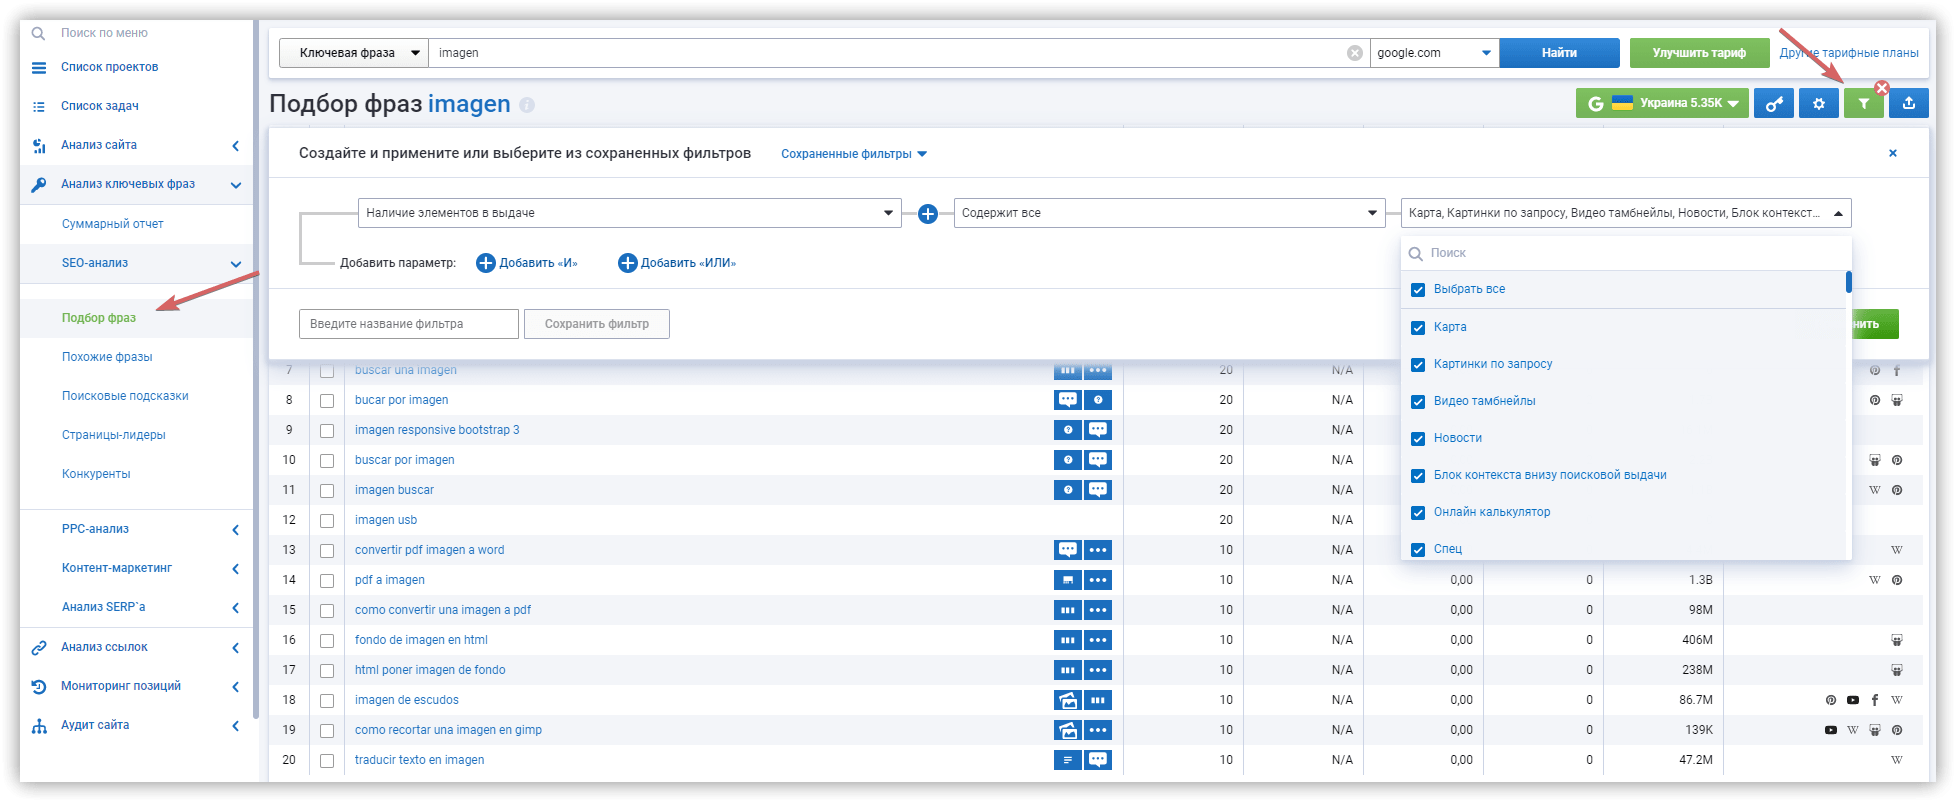The width and height of the screenshot is (1956, 802).
Task: Toggle the Выбрать все checkbox
Action: [1417, 290]
